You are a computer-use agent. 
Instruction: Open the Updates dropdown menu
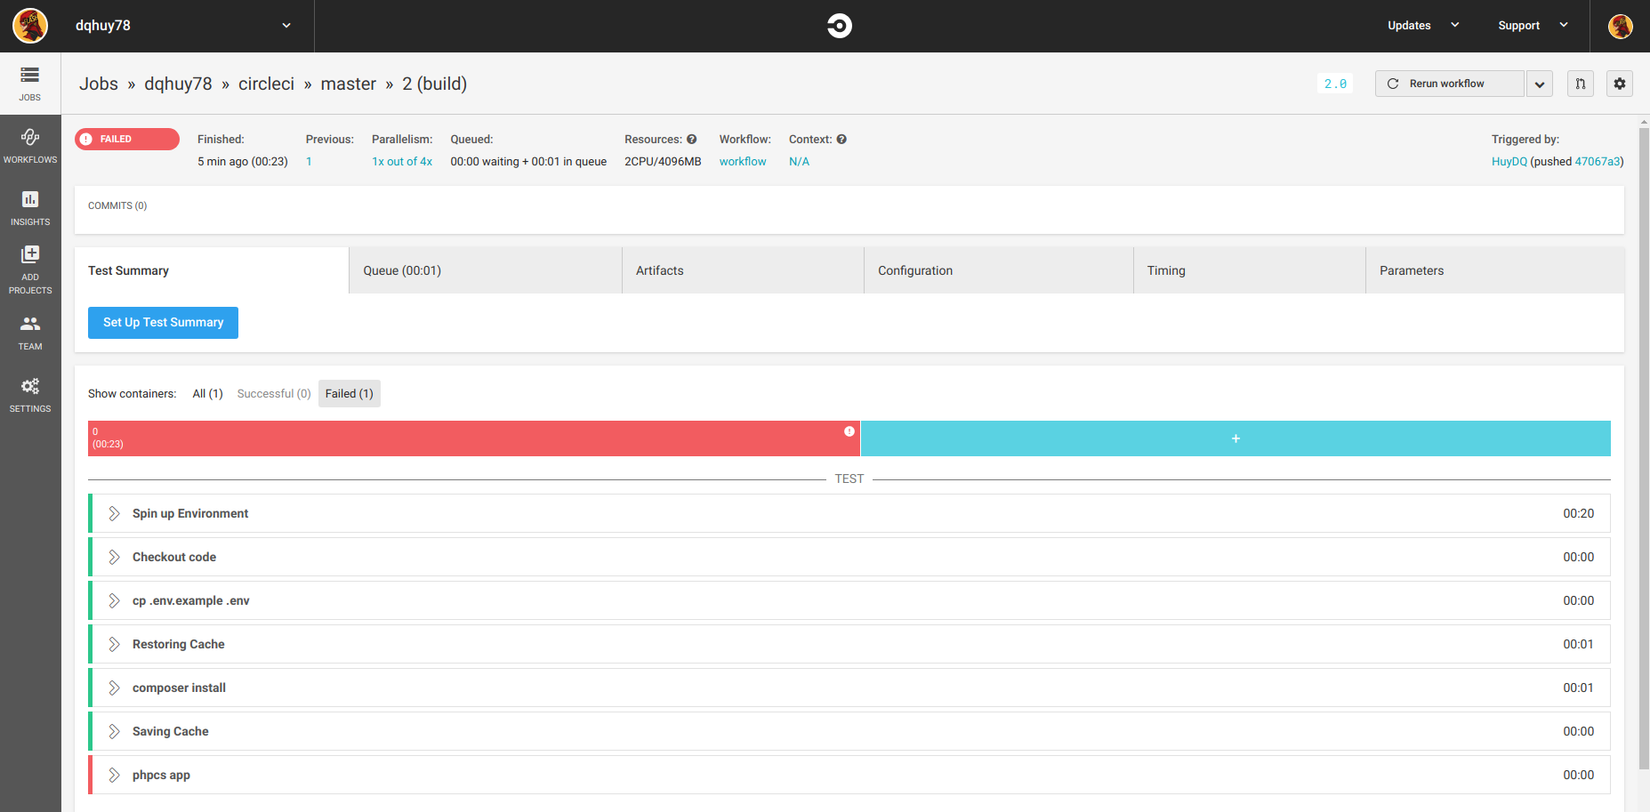1423,26
